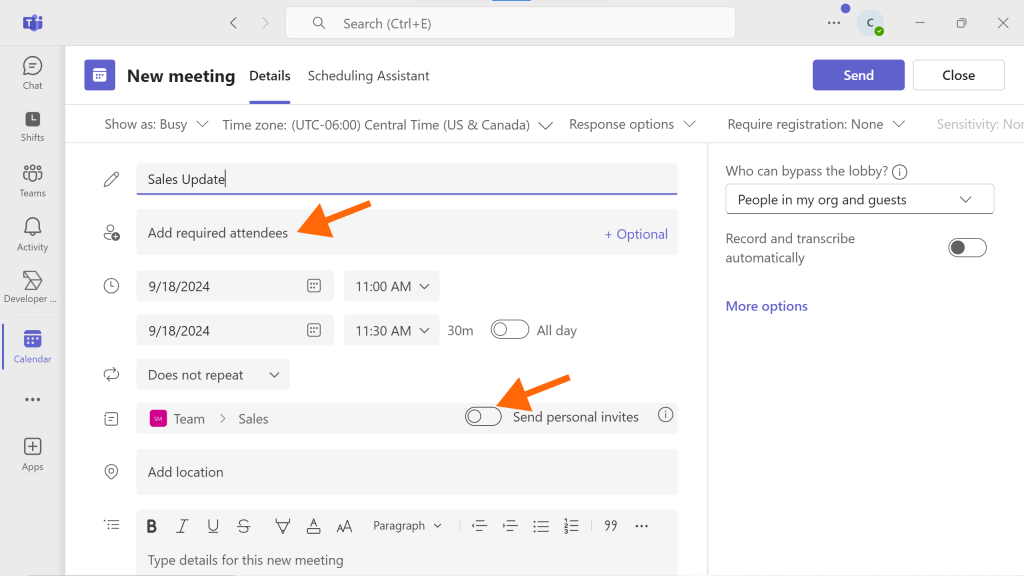Change 11:30 AM end time
1024x576 pixels.
point(391,330)
